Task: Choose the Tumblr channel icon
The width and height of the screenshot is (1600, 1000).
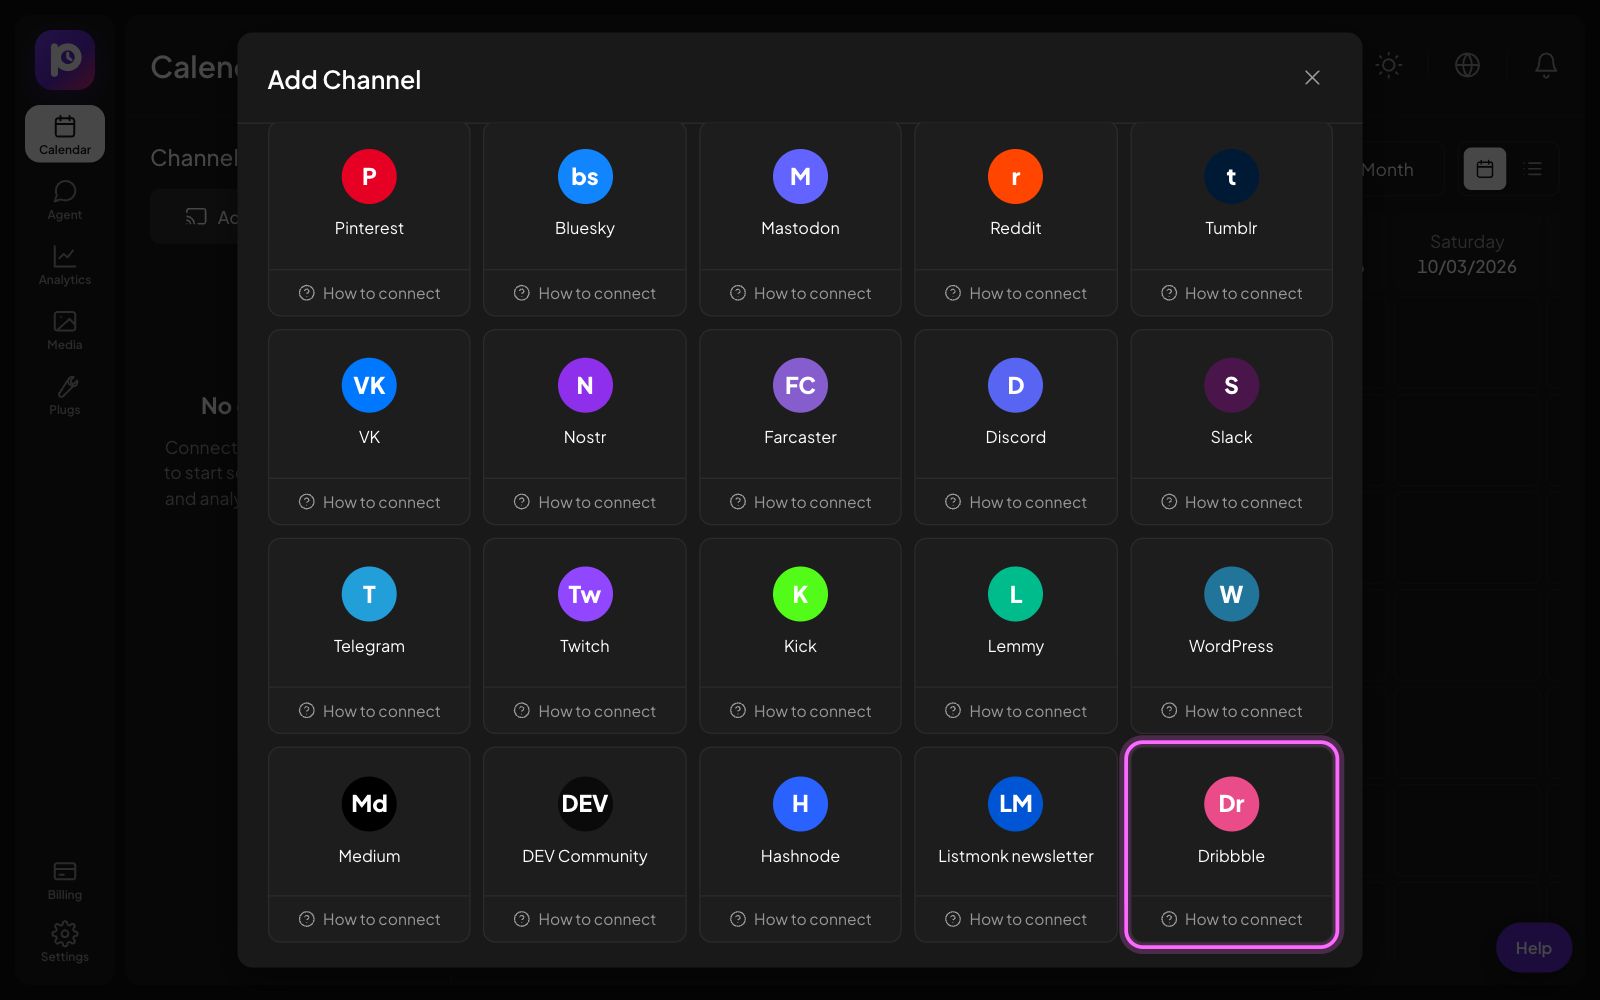Action: (1231, 176)
